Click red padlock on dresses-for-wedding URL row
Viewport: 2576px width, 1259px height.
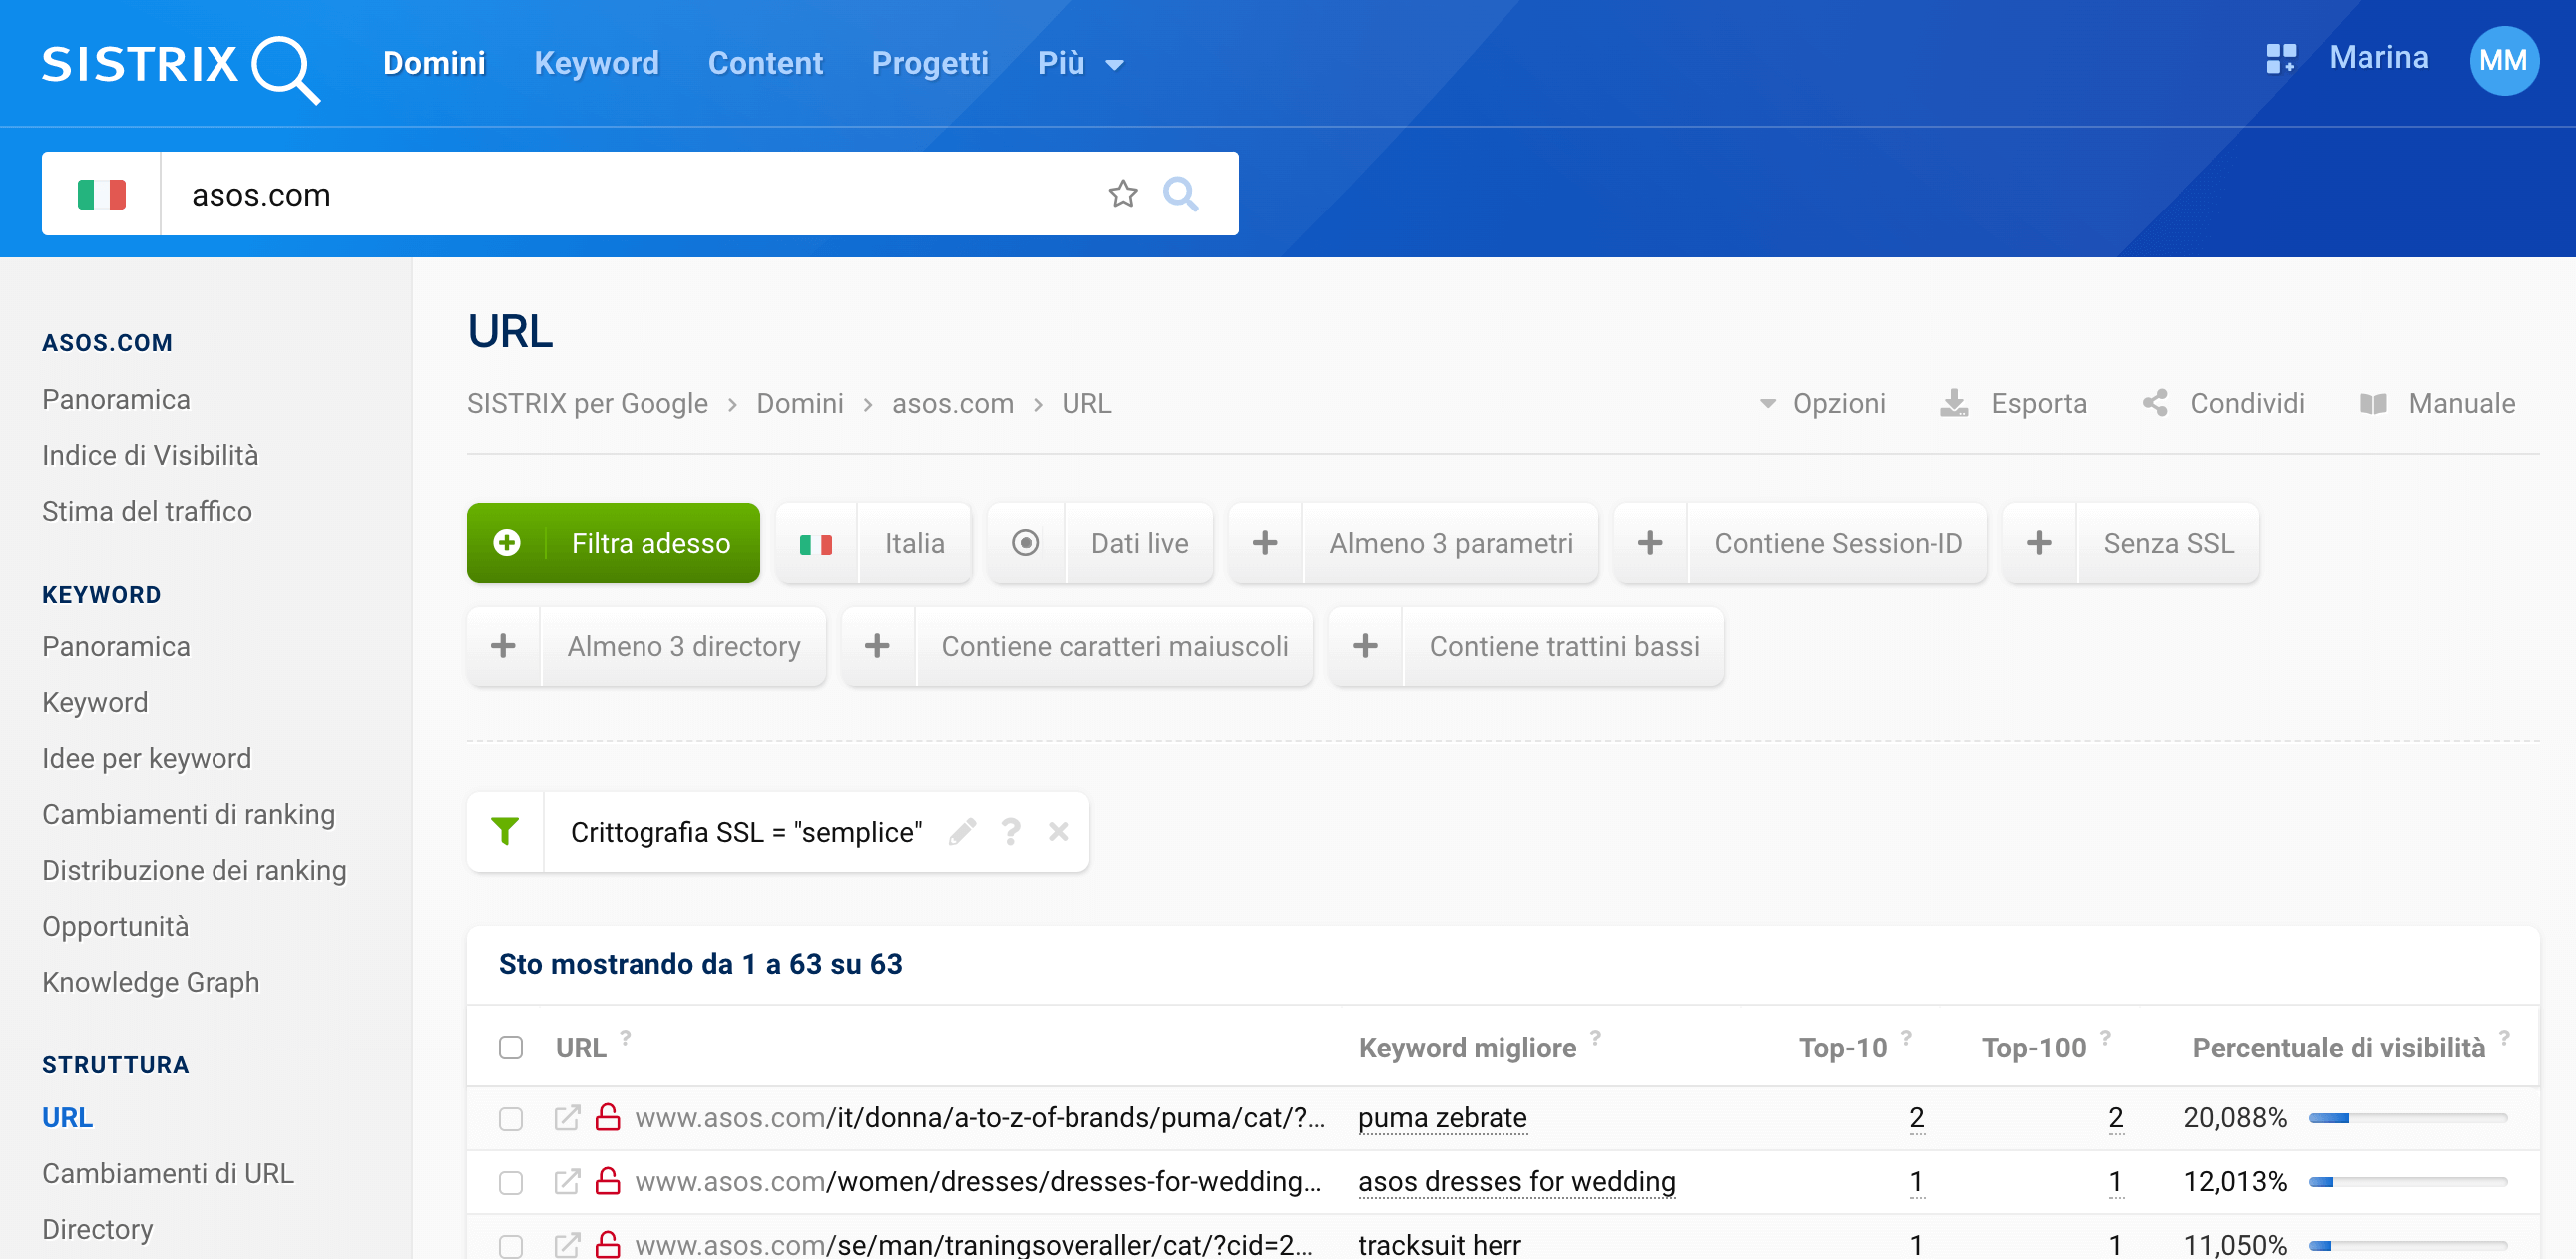click(608, 1181)
